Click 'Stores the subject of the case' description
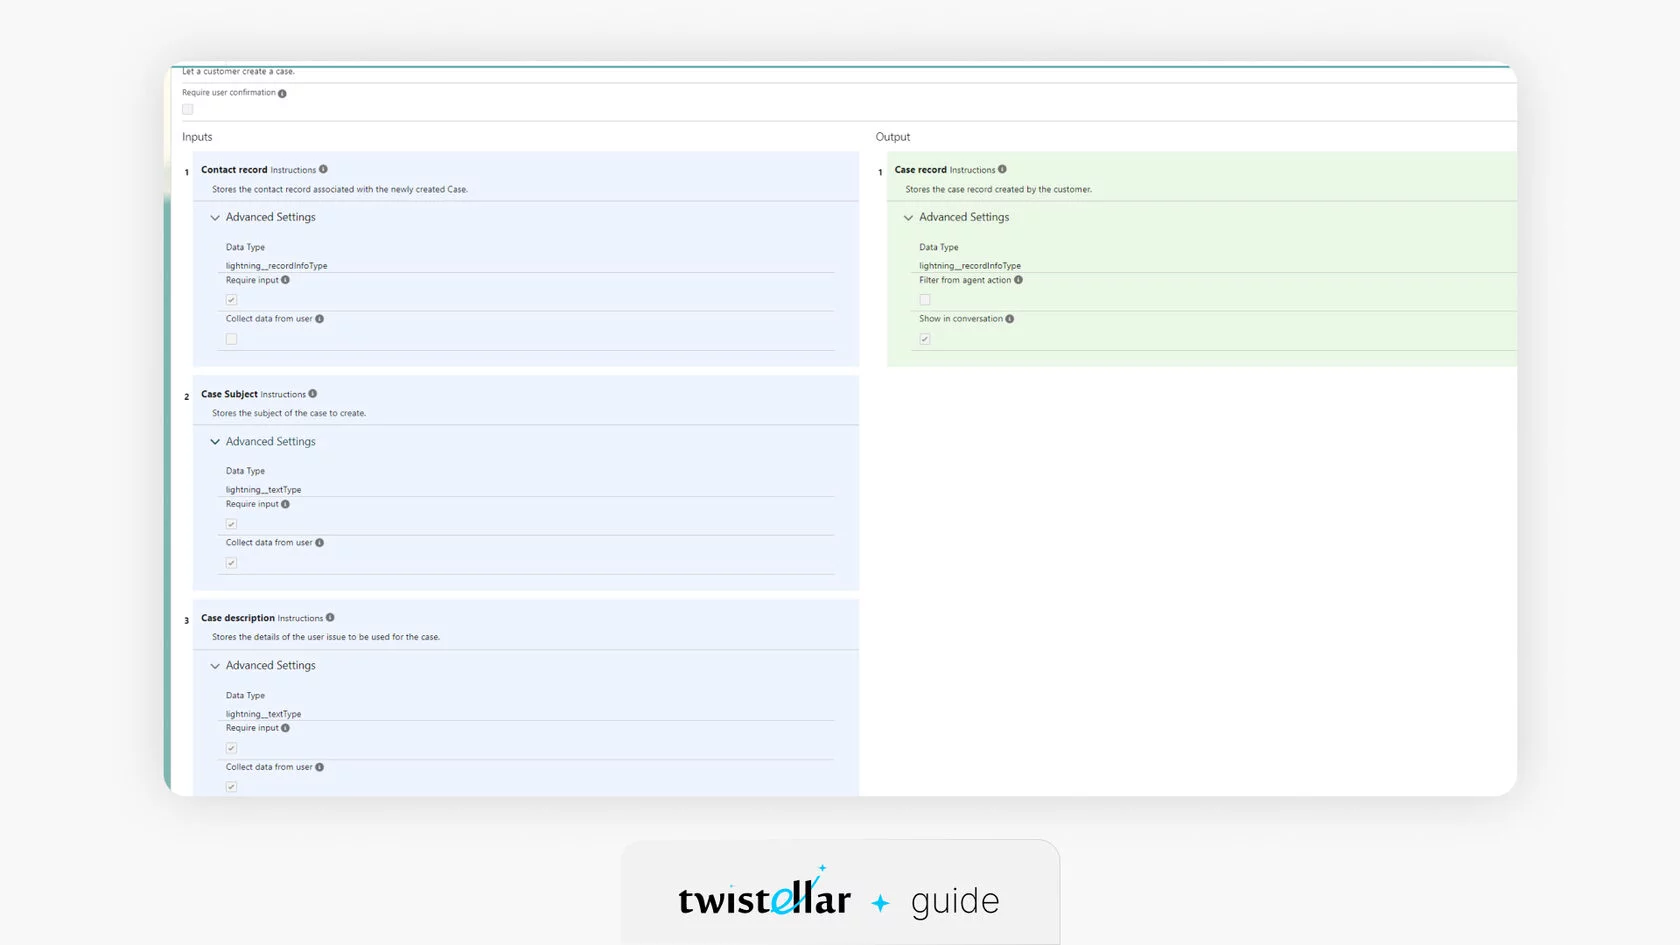 tap(289, 413)
